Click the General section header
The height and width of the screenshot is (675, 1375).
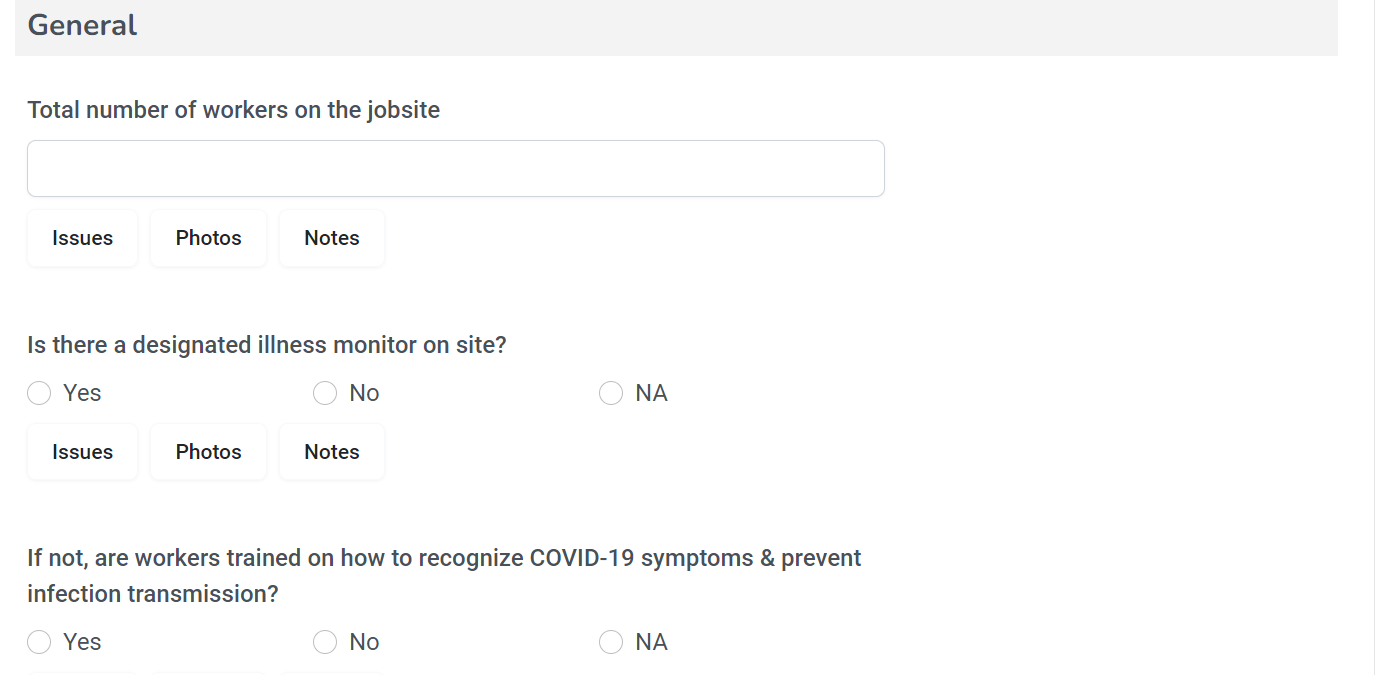tap(82, 25)
